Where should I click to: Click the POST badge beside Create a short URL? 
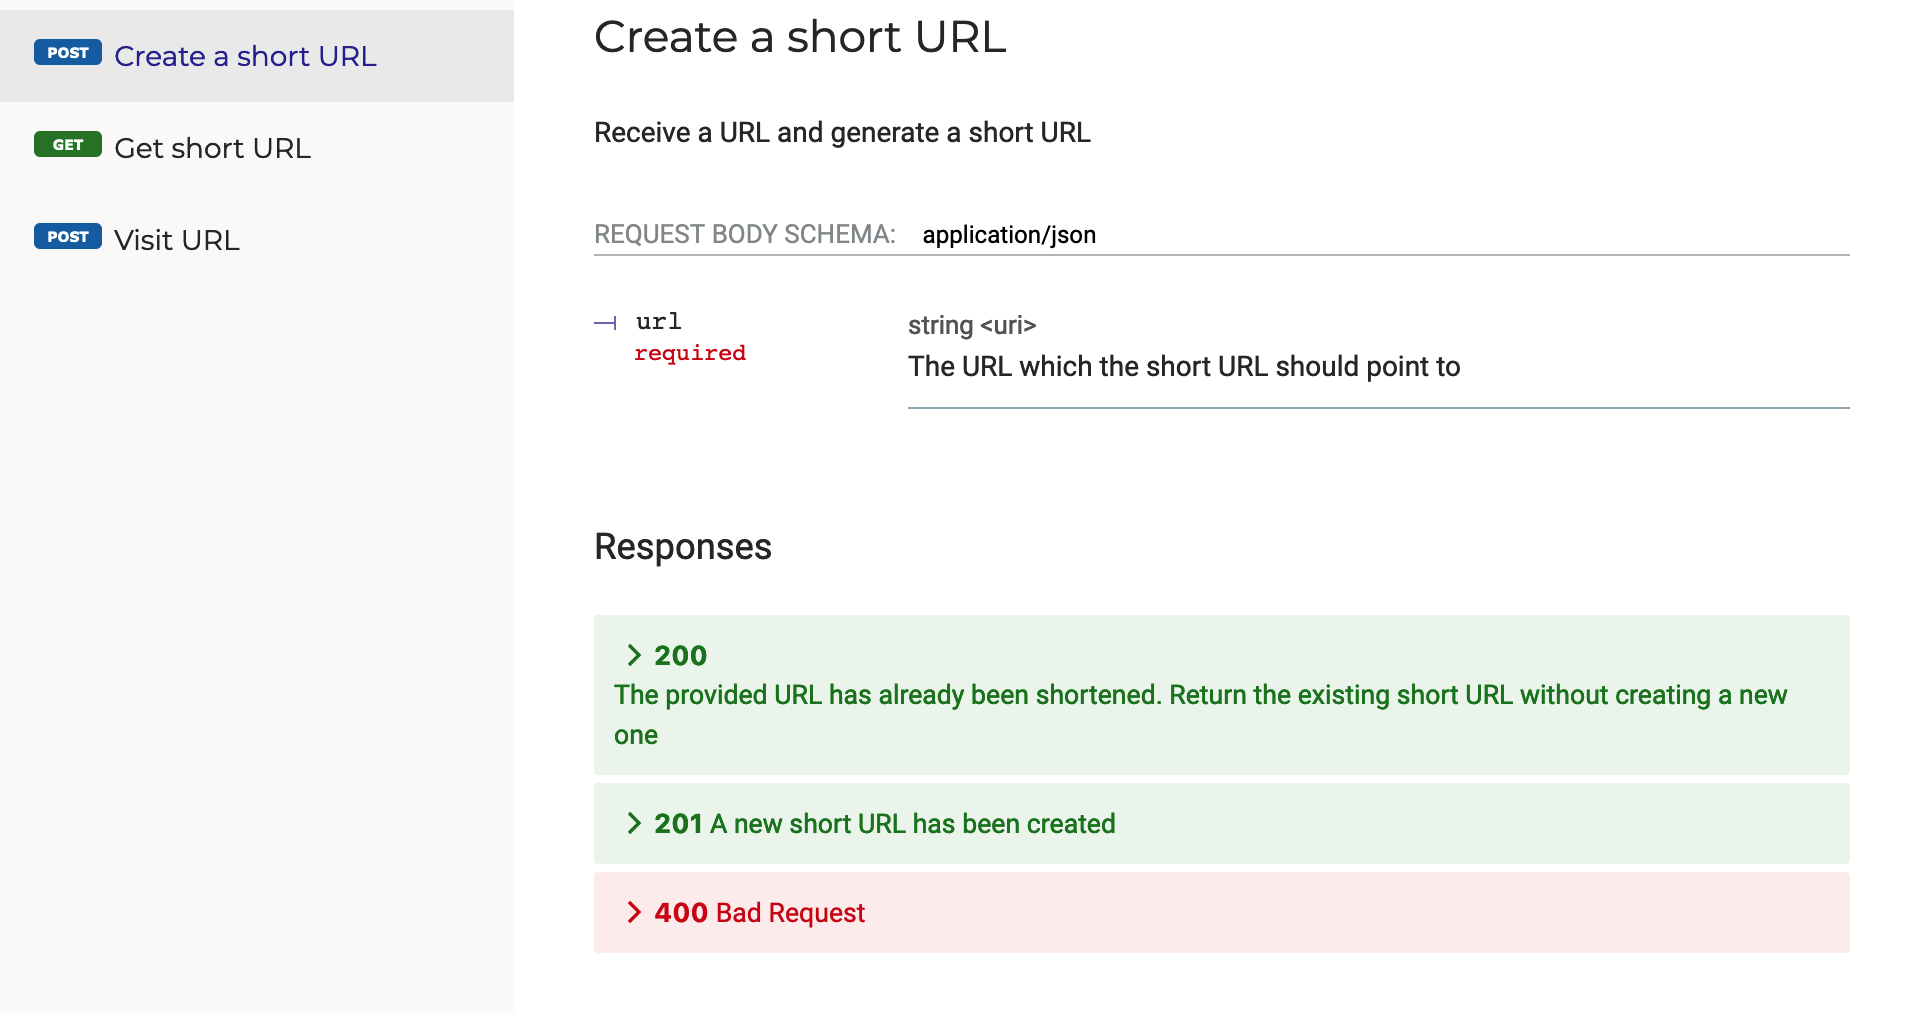tap(67, 52)
